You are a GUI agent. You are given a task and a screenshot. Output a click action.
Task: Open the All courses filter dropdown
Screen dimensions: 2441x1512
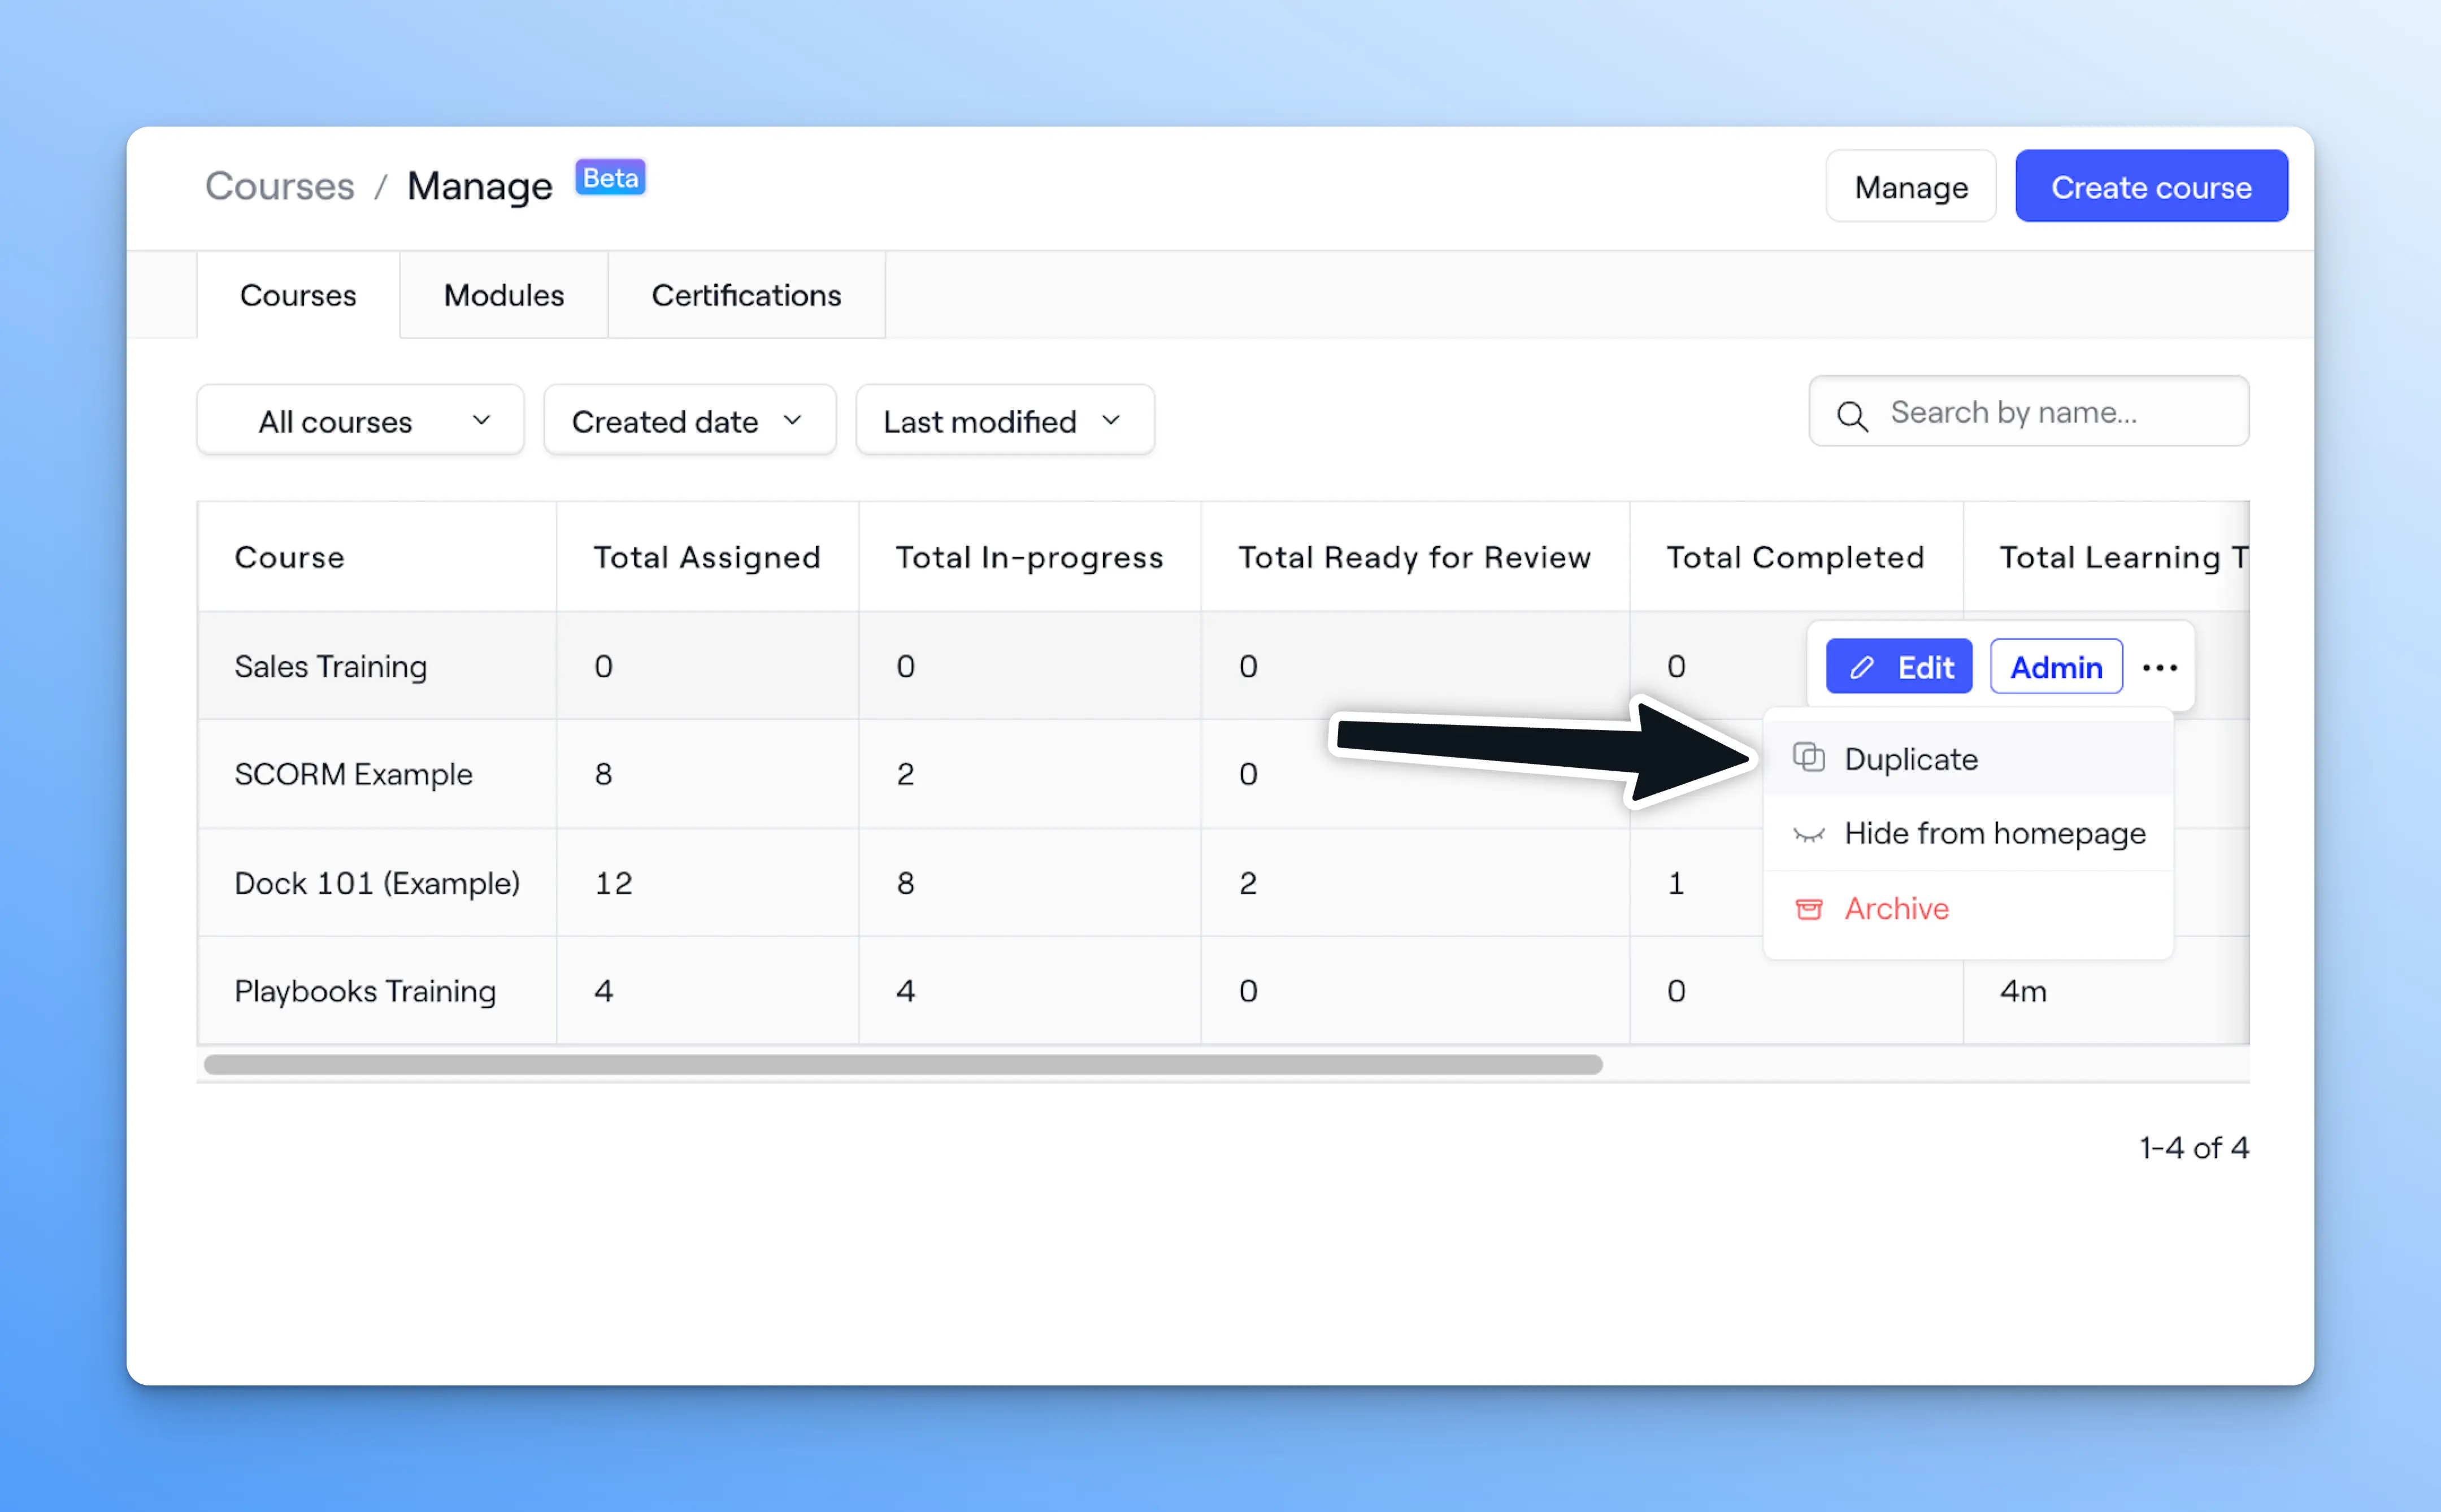(360, 421)
